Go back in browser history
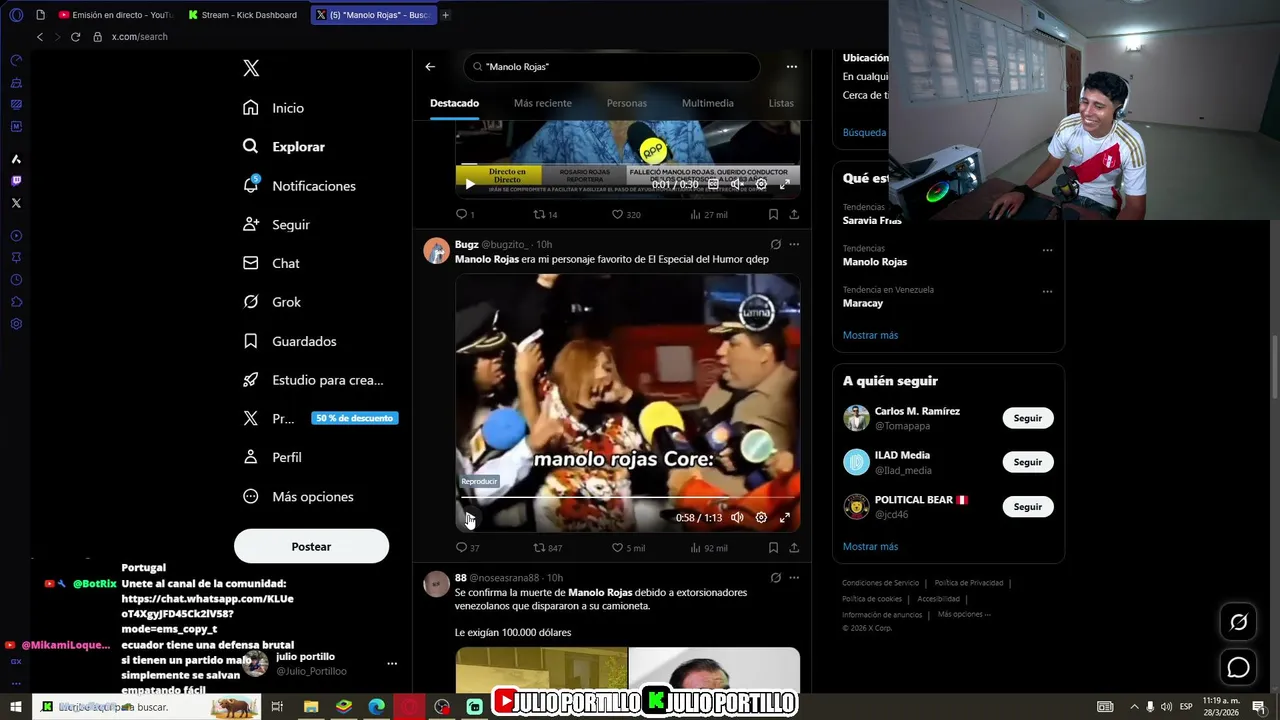1280x720 pixels. 40,37
